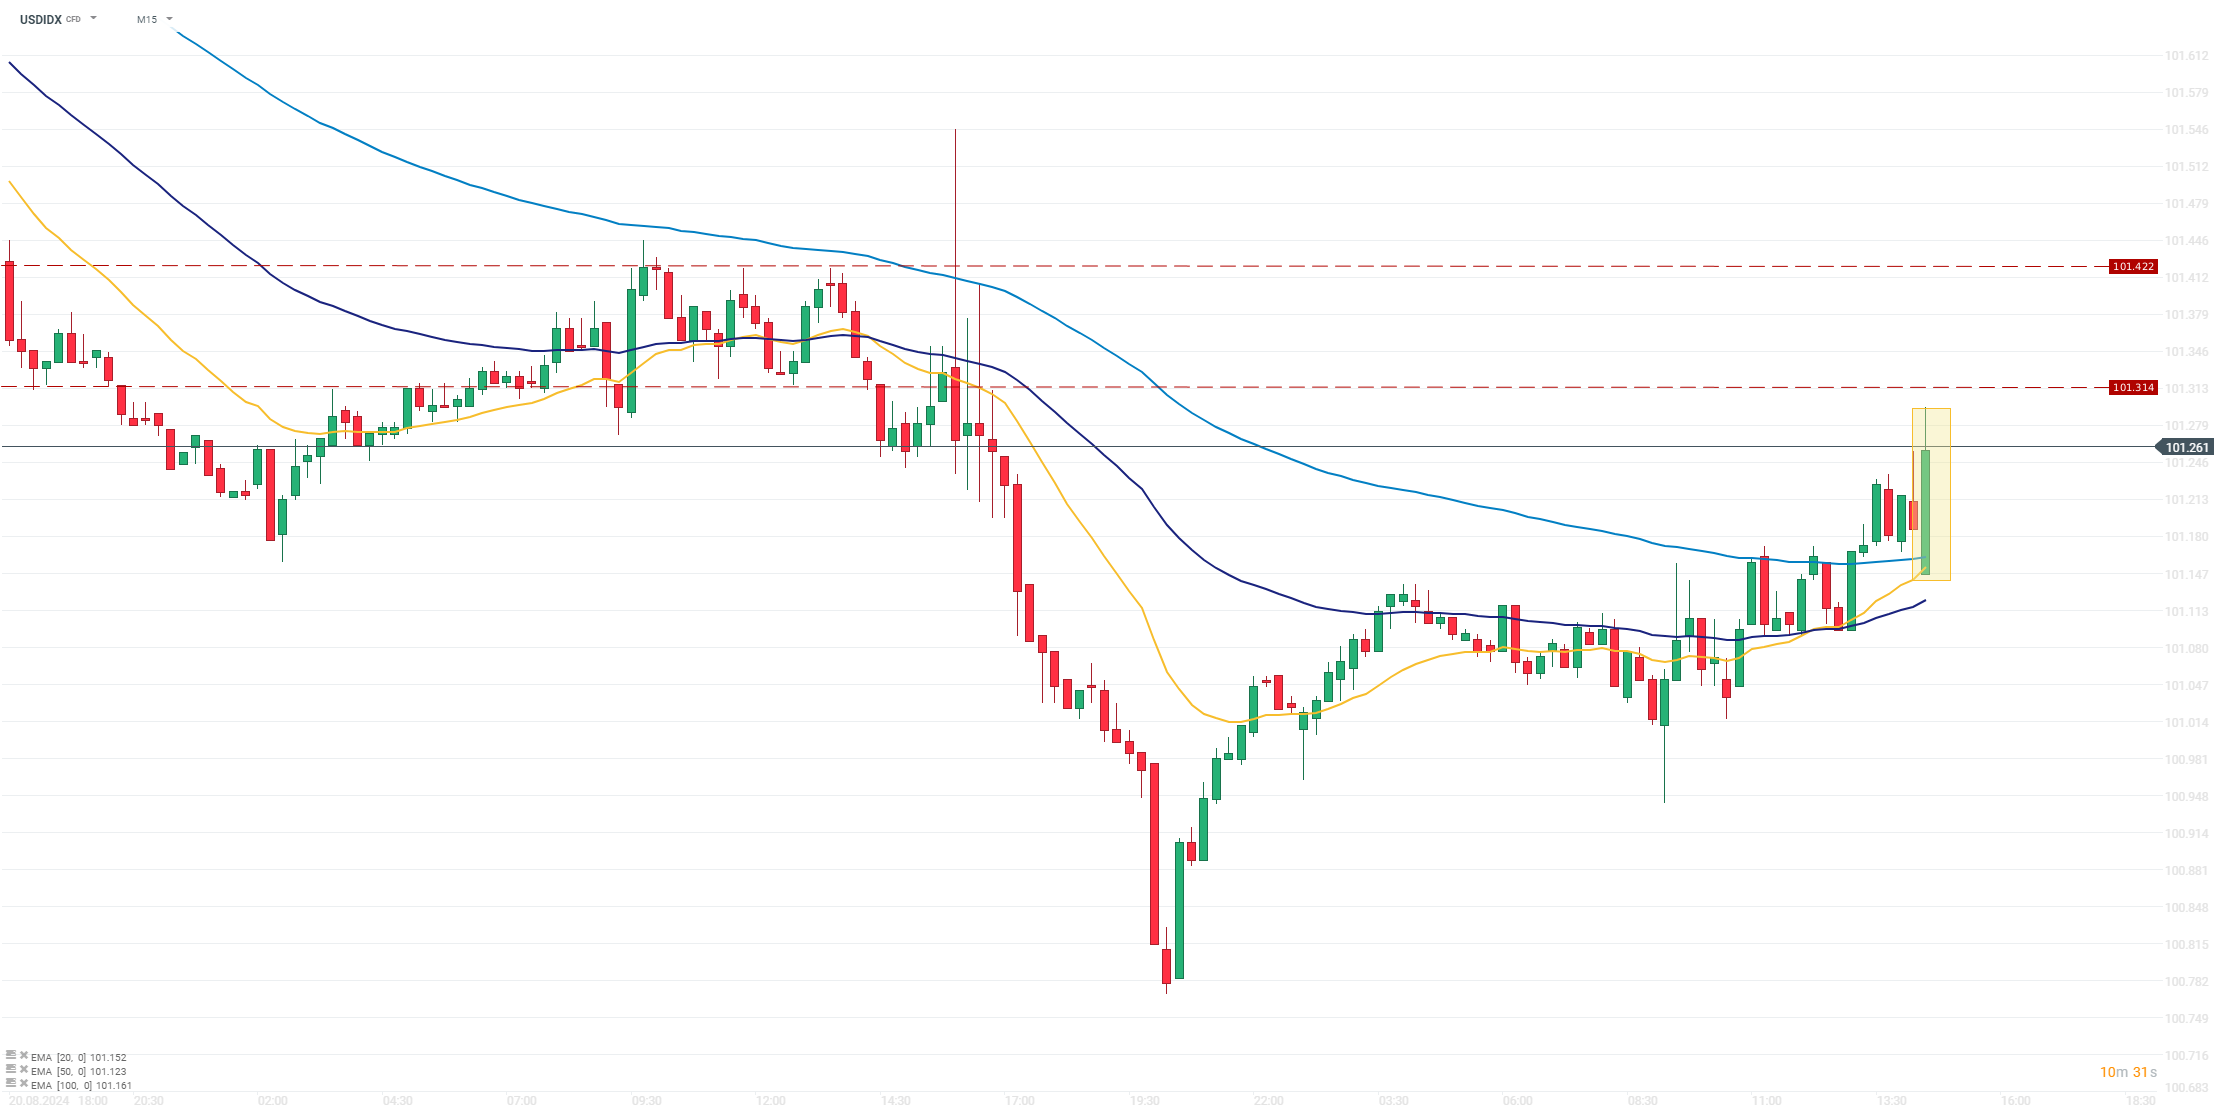Image resolution: width=2225 pixels, height=1117 pixels.
Task: Open settings for the EMA 50 indicator
Action: tap(11, 1071)
